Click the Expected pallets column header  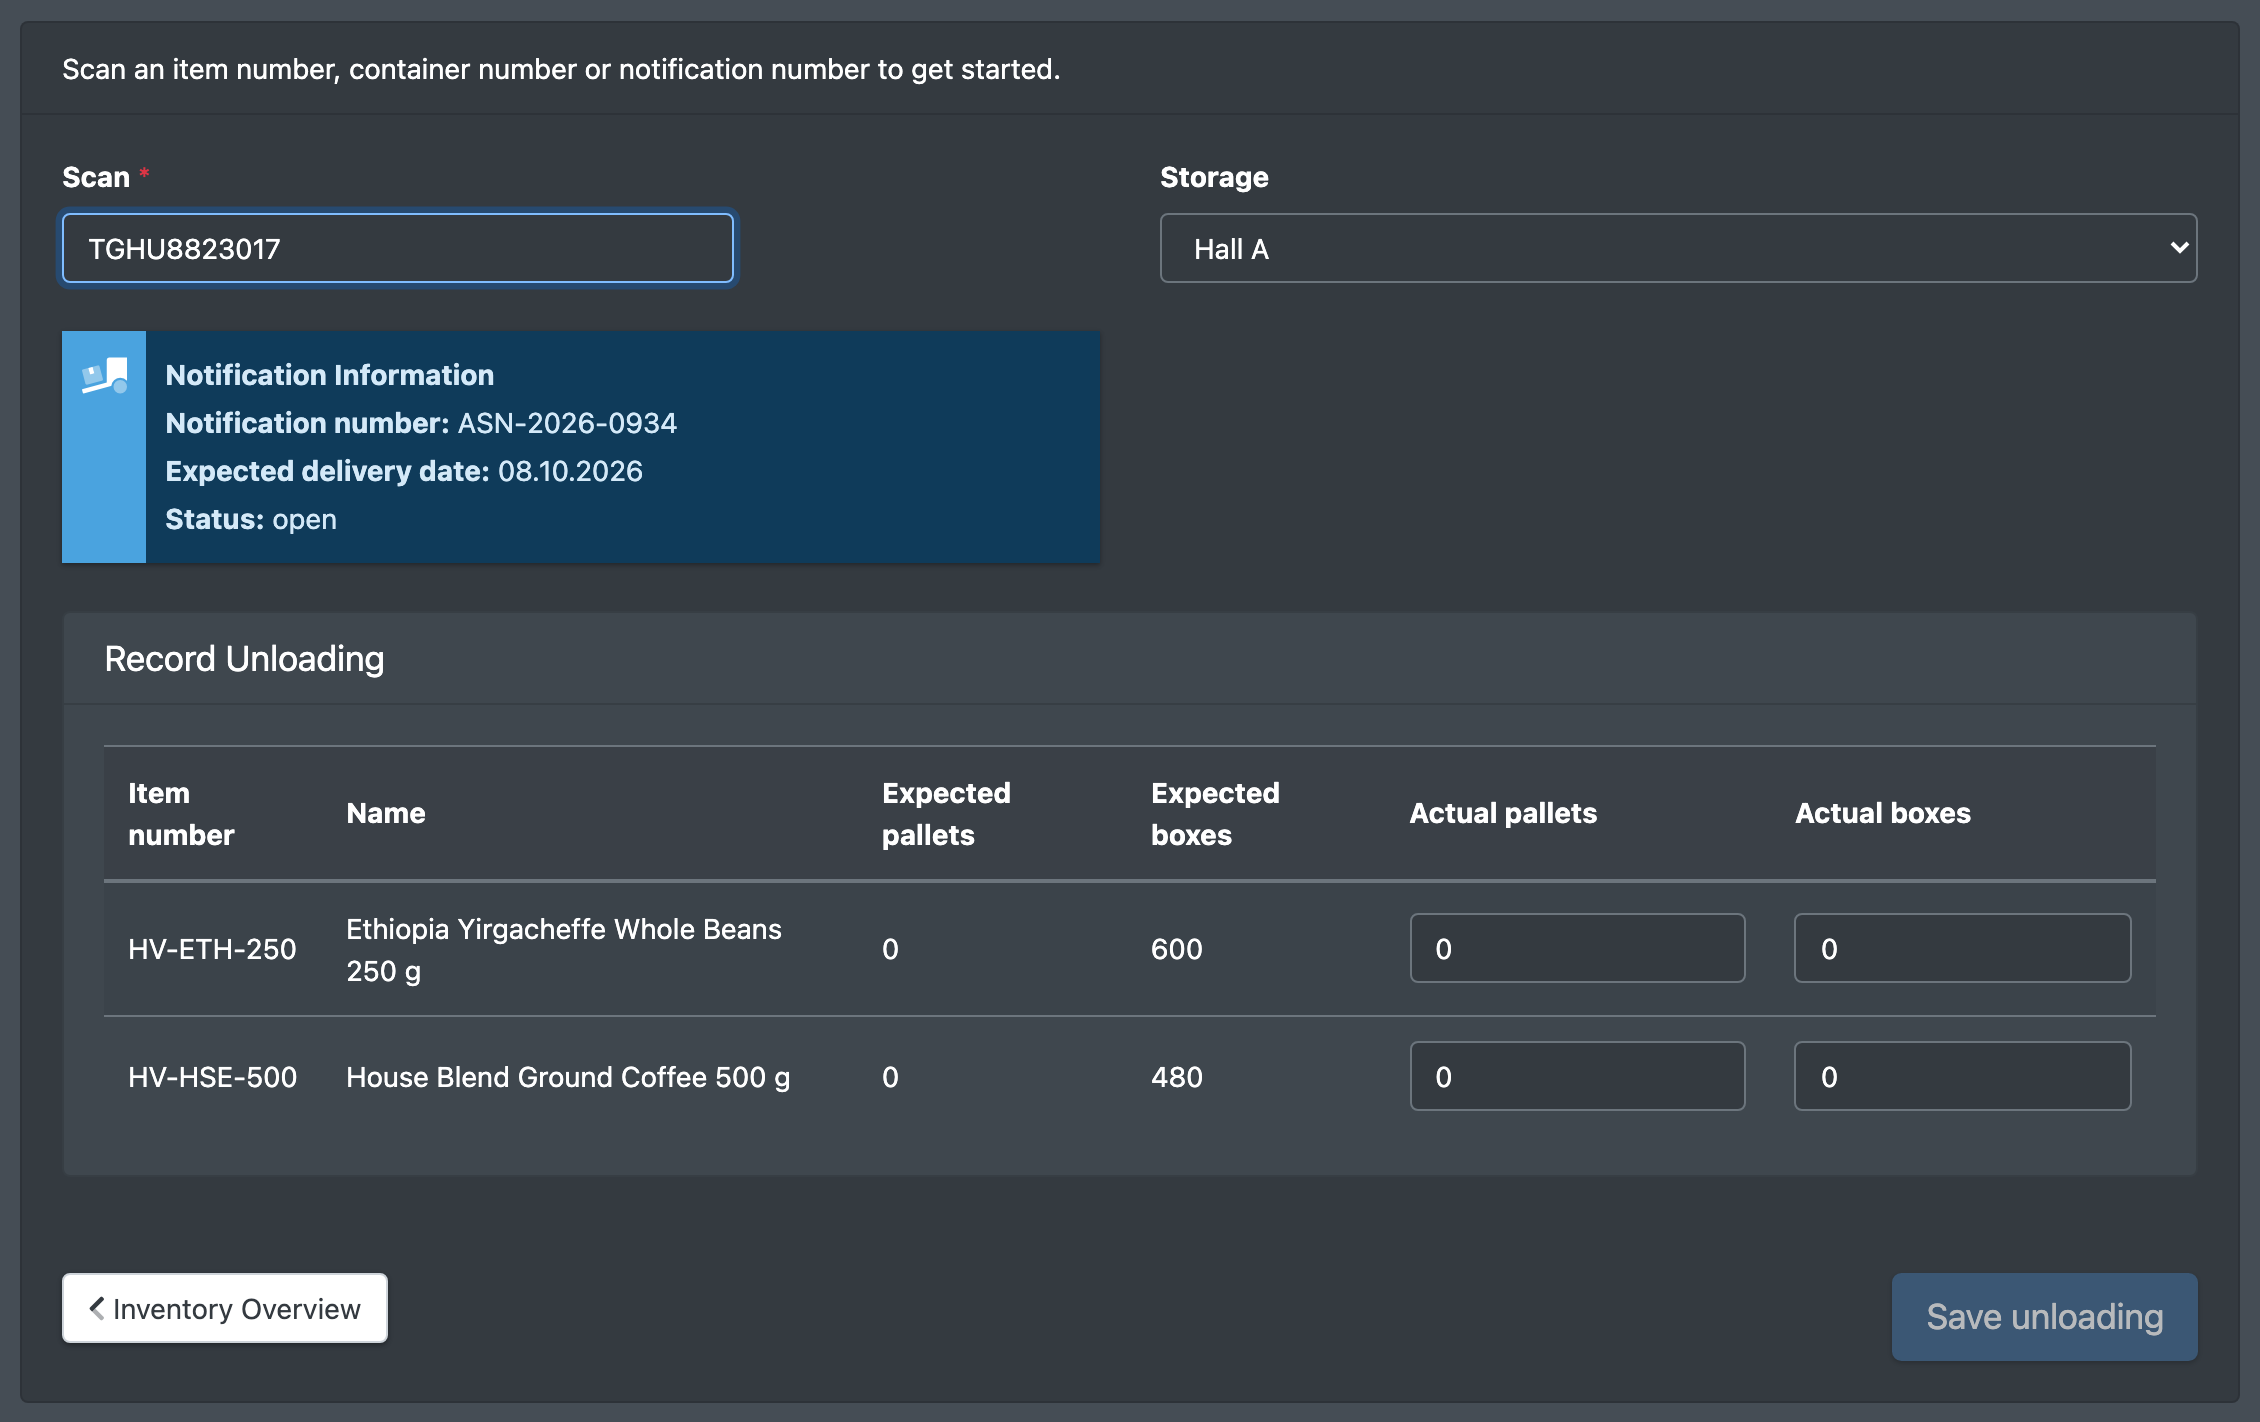(x=946, y=813)
